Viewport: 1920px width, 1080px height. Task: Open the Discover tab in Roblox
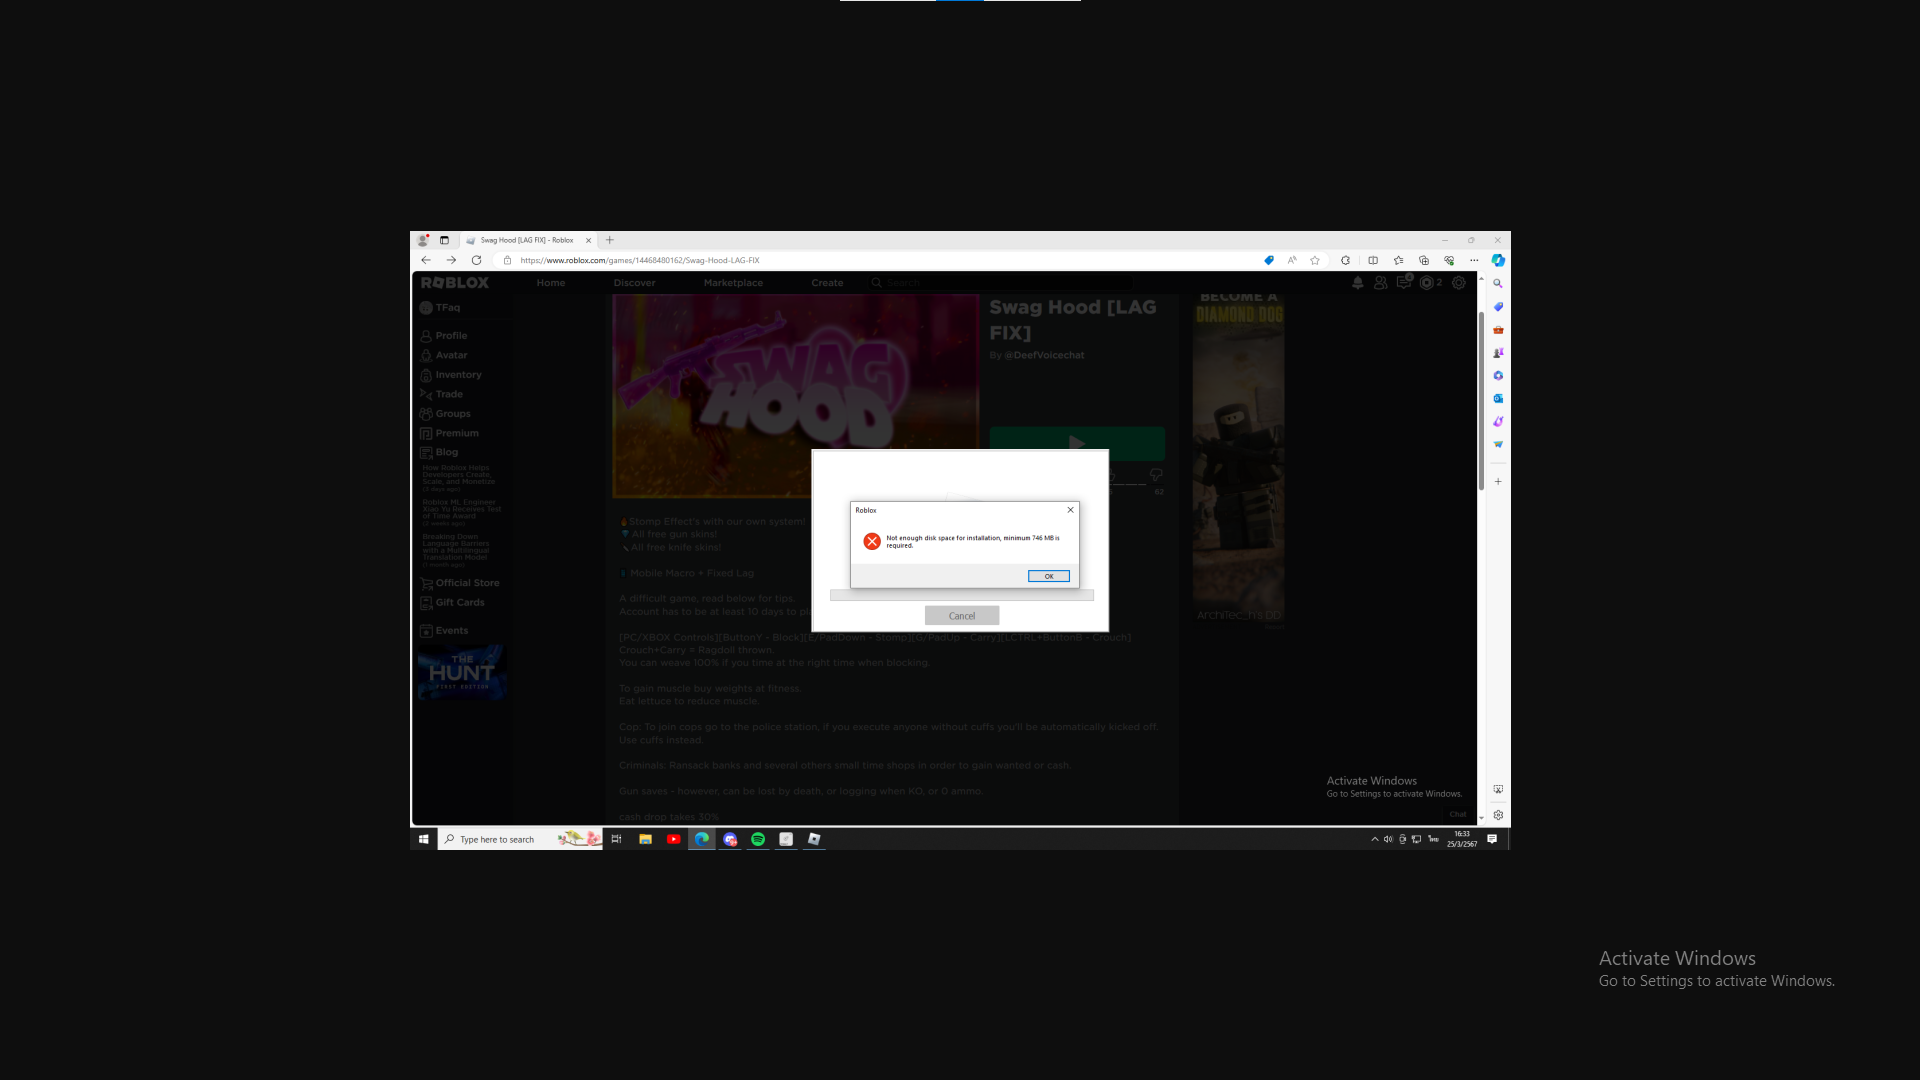[634, 283]
